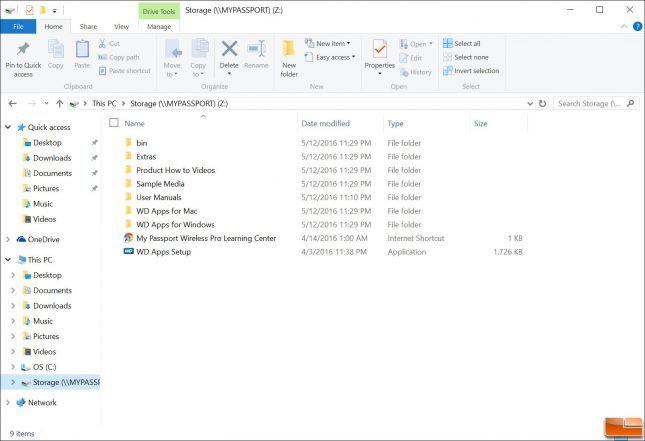Image resolution: width=645 pixels, height=441 pixels.
Task: Click the properties checkmark in title bar
Action: pos(29,9)
